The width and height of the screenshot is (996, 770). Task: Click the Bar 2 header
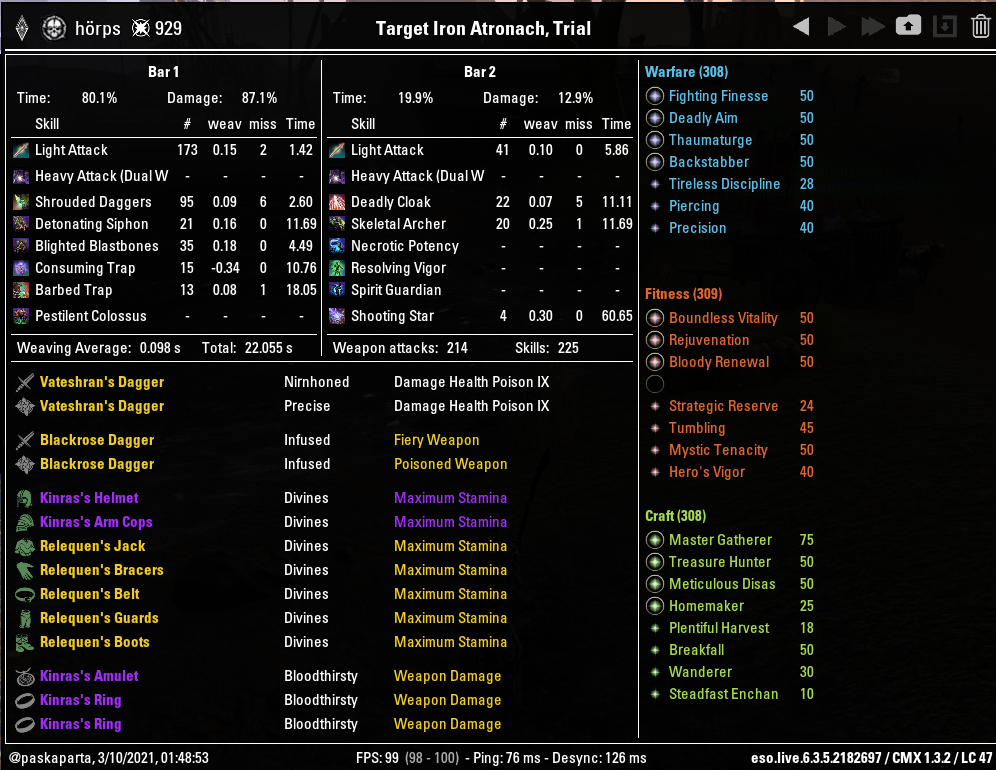480,72
